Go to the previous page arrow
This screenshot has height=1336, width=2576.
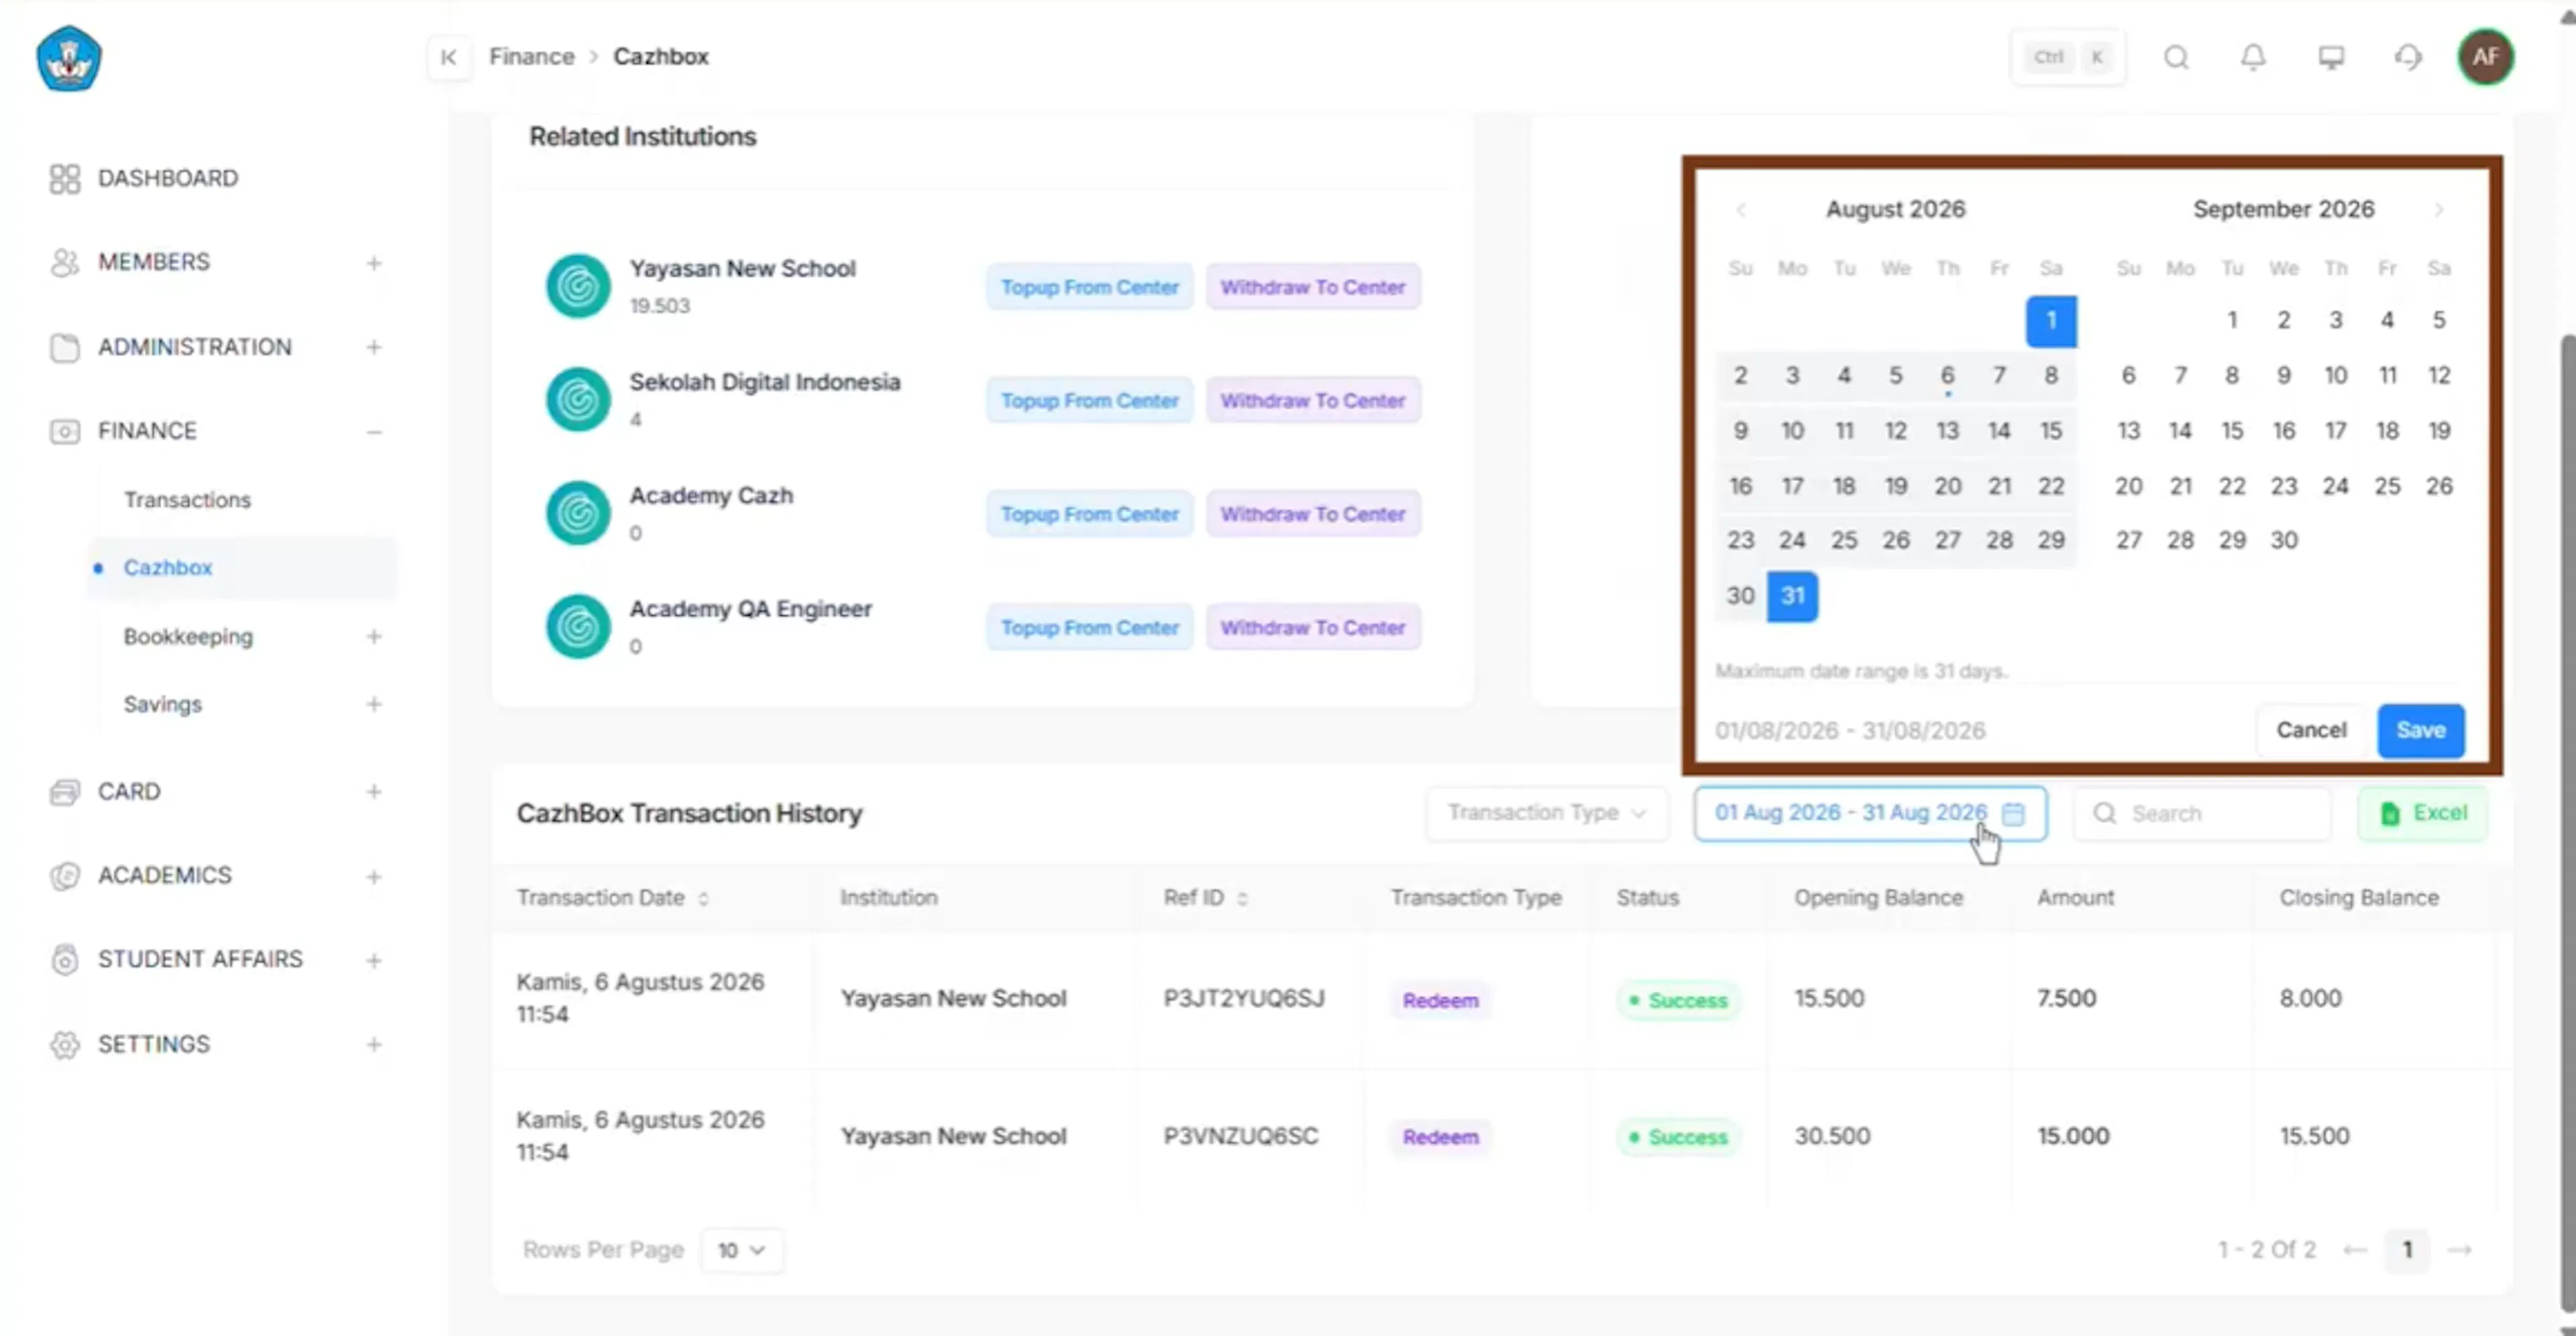[2355, 1250]
